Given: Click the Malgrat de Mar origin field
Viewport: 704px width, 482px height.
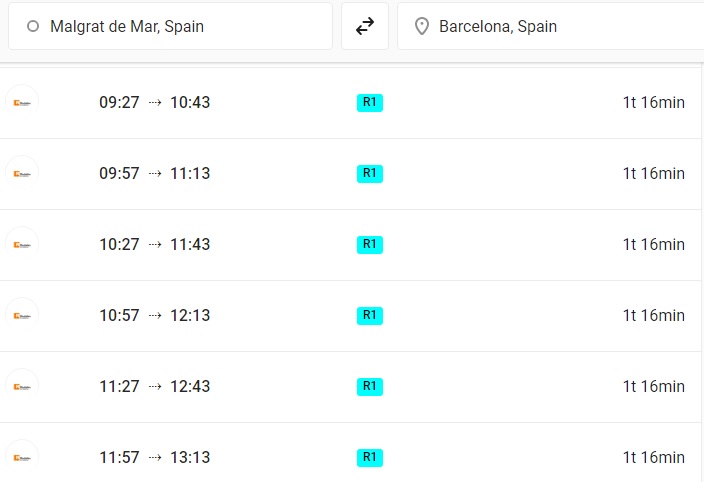Looking at the screenshot, I should pos(170,26).
